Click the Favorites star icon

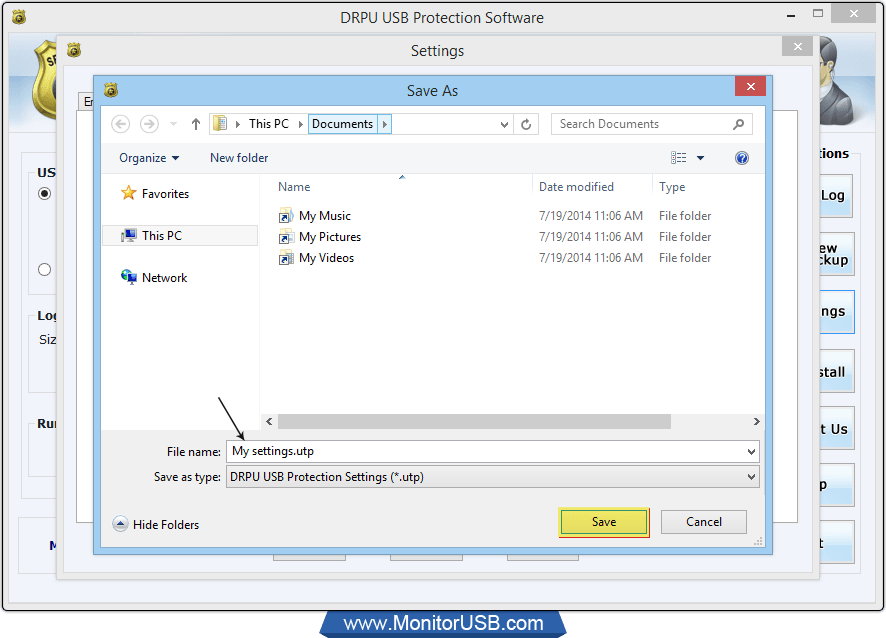129,193
